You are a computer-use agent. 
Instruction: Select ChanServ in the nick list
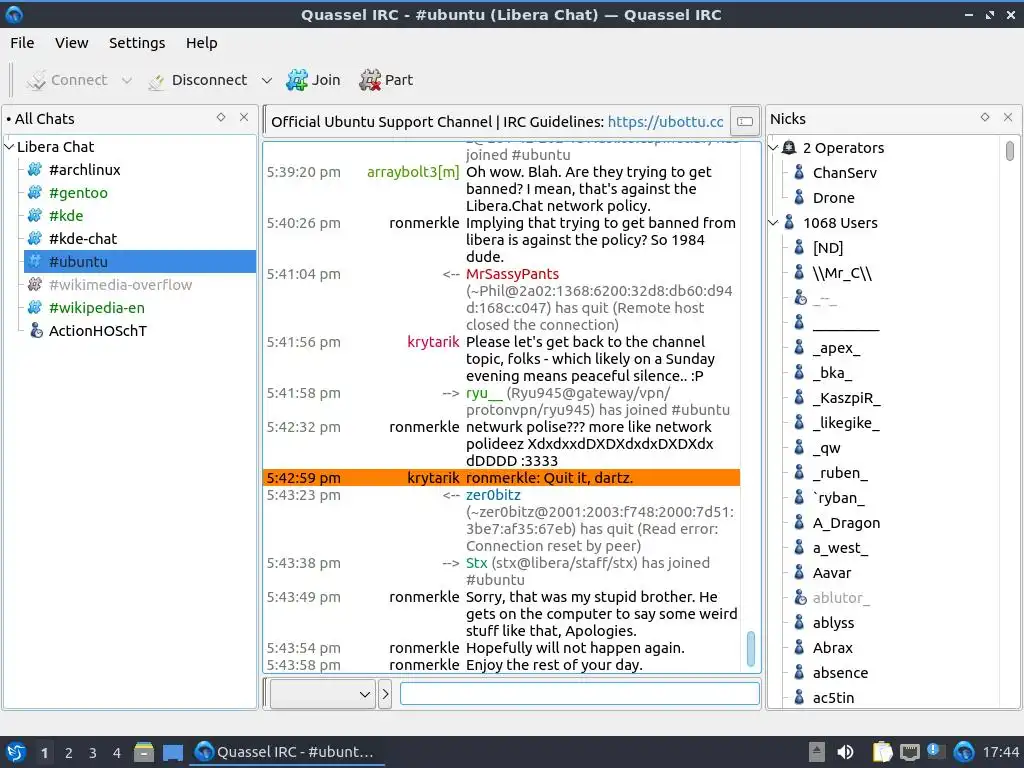click(x=844, y=173)
